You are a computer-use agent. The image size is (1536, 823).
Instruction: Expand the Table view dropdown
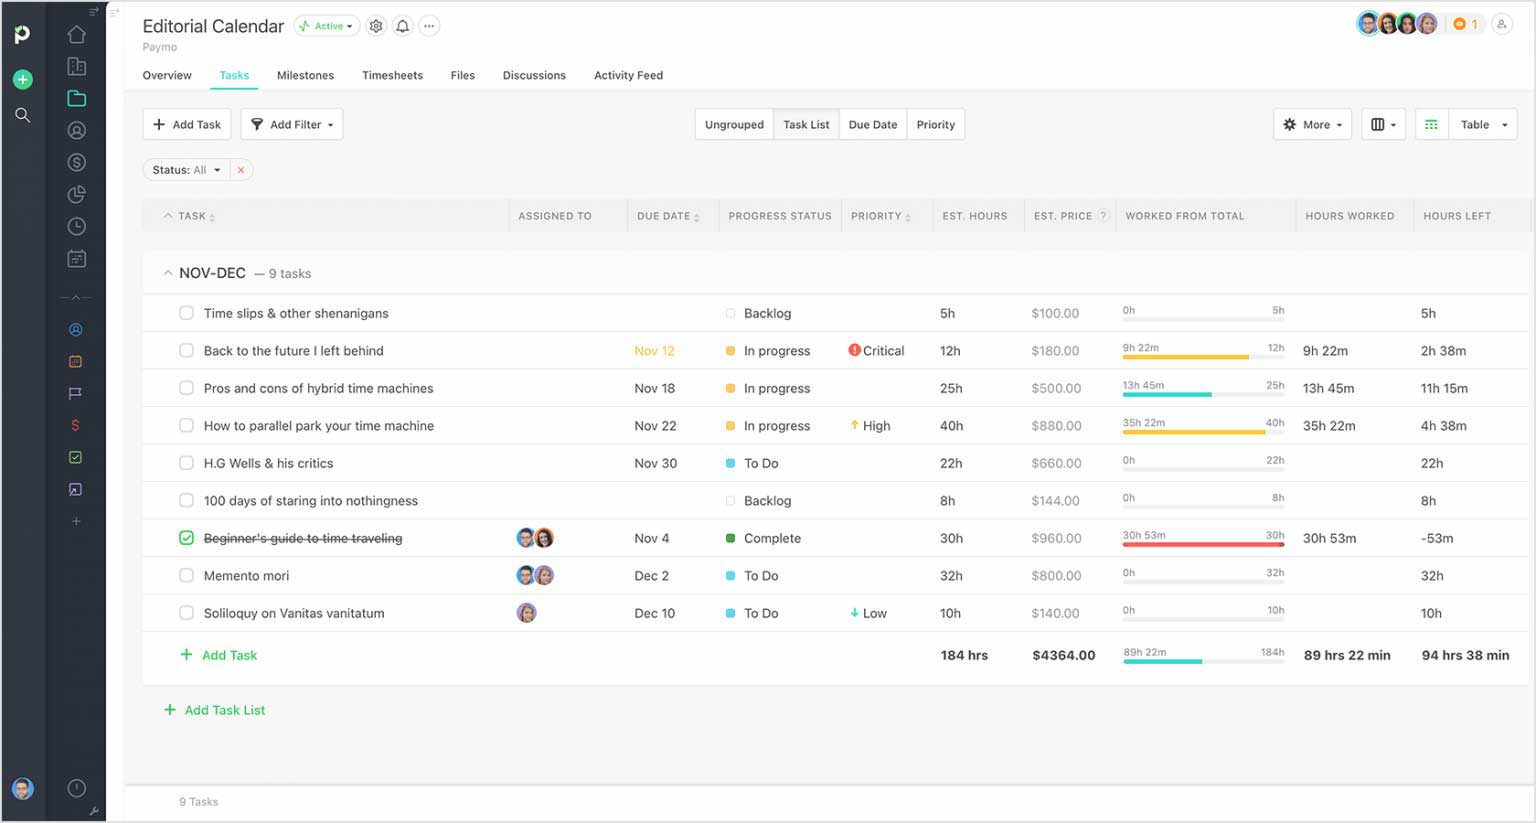(x=1482, y=124)
